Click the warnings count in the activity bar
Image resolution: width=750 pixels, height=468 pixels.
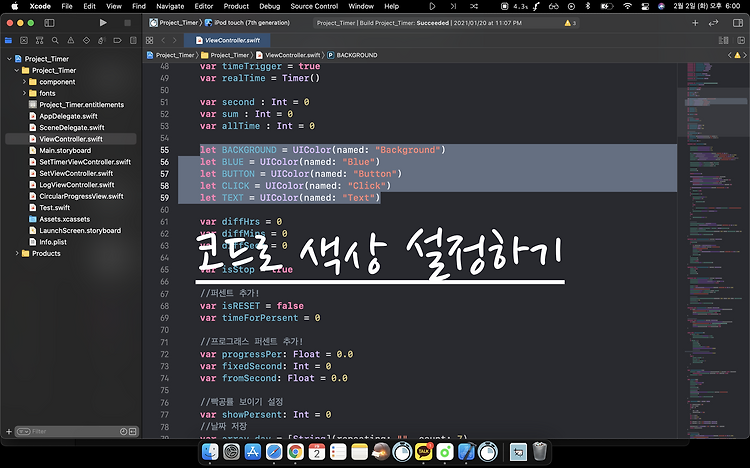click(x=570, y=22)
